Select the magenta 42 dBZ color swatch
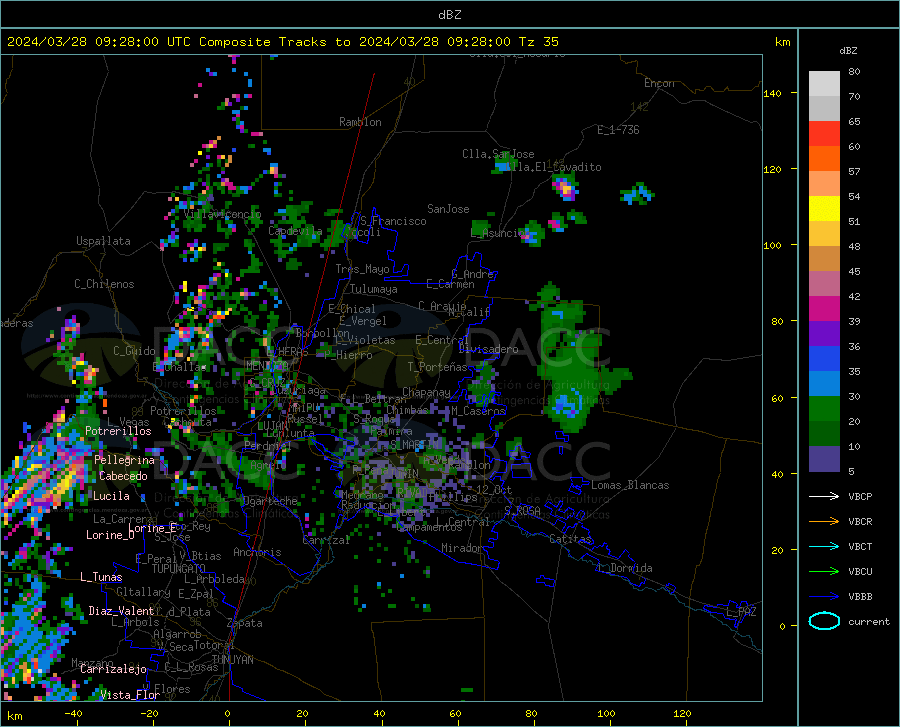Viewport: 900px width, 727px height. click(824, 309)
